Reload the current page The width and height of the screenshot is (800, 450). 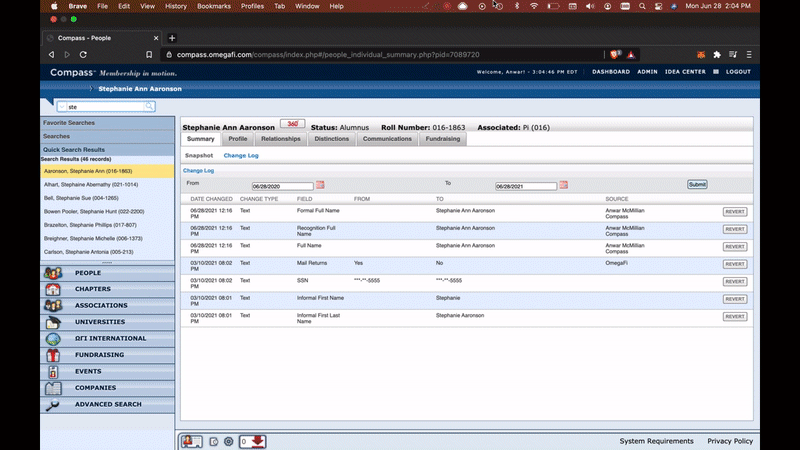click(83, 55)
